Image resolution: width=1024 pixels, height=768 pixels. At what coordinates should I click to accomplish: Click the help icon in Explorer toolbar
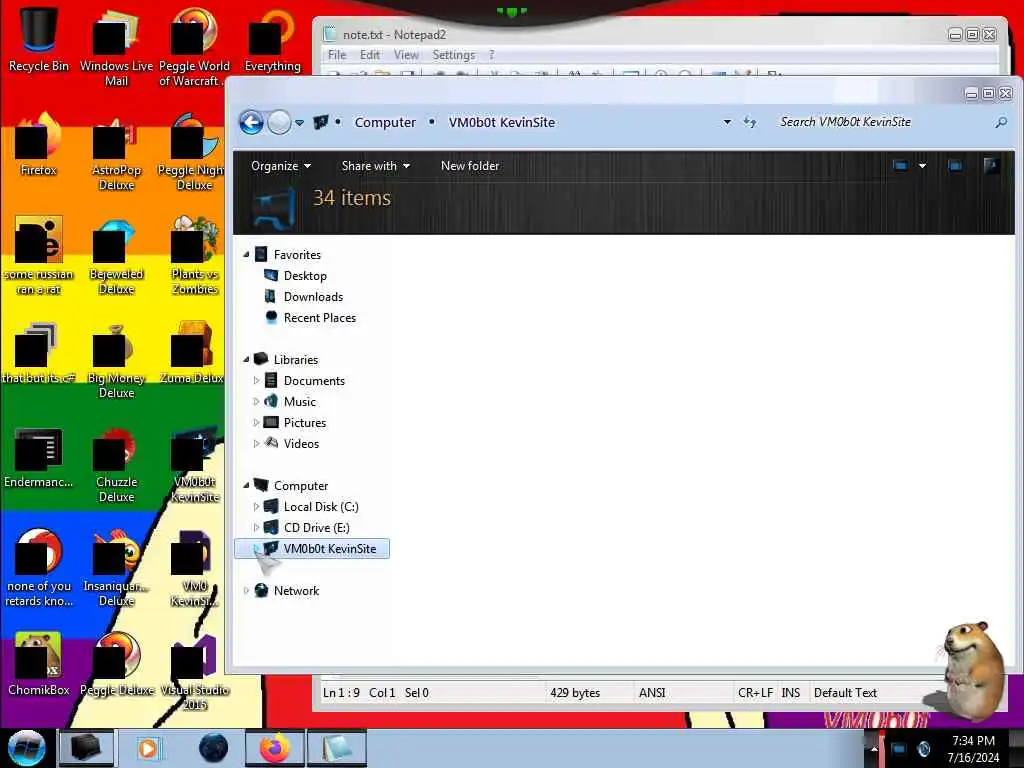coord(991,166)
